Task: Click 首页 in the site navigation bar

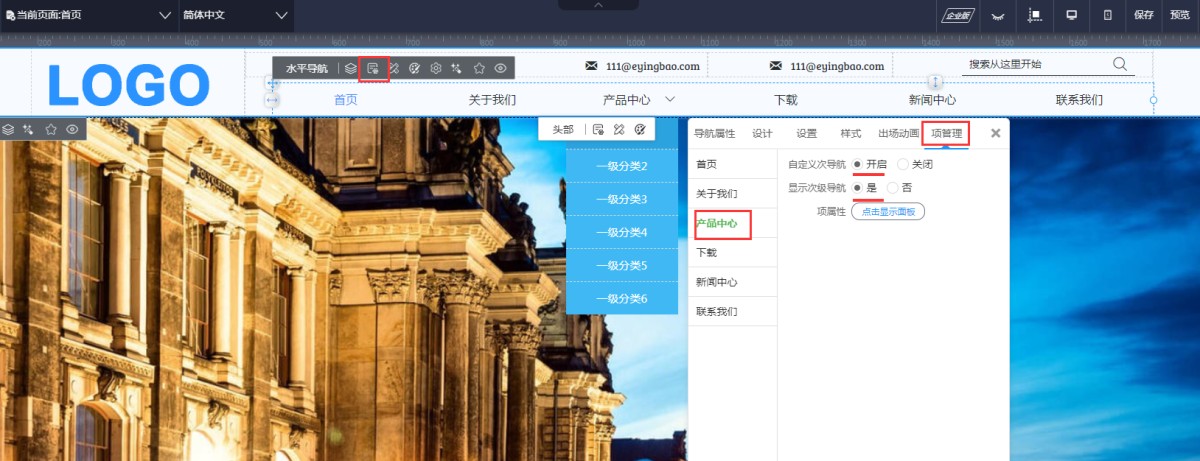Action: pos(346,100)
